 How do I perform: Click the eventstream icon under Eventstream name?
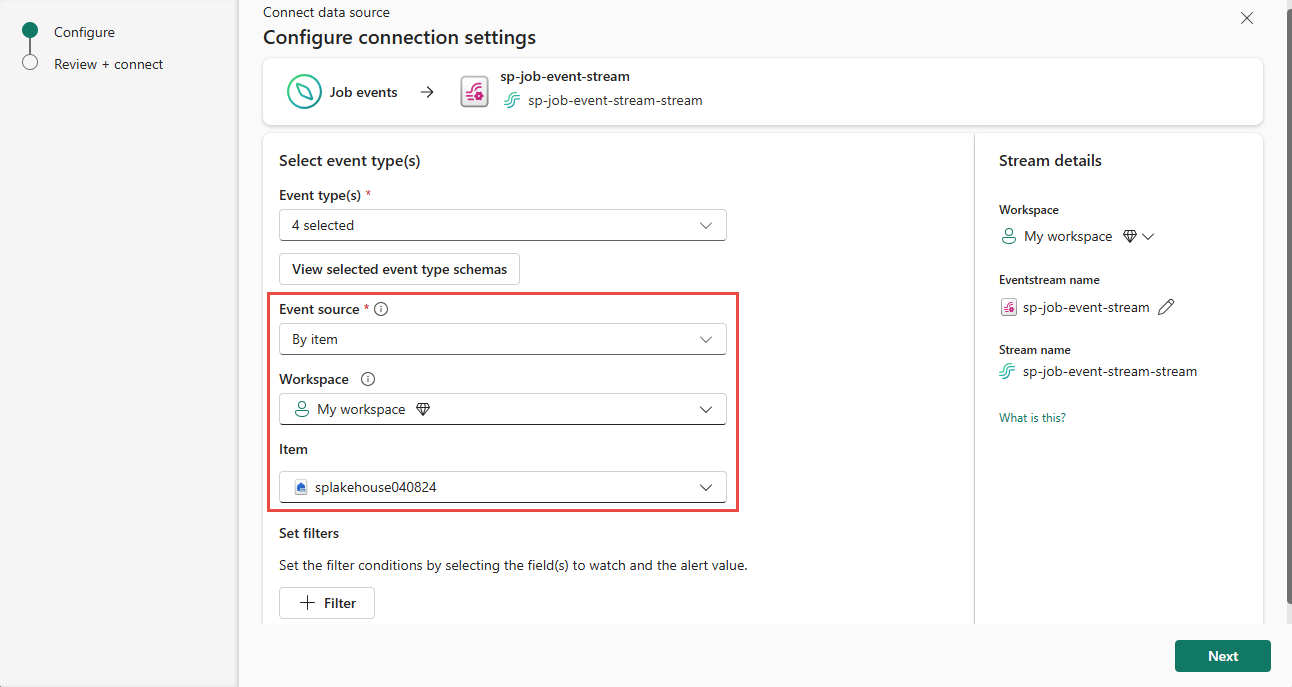(1008, 307)
